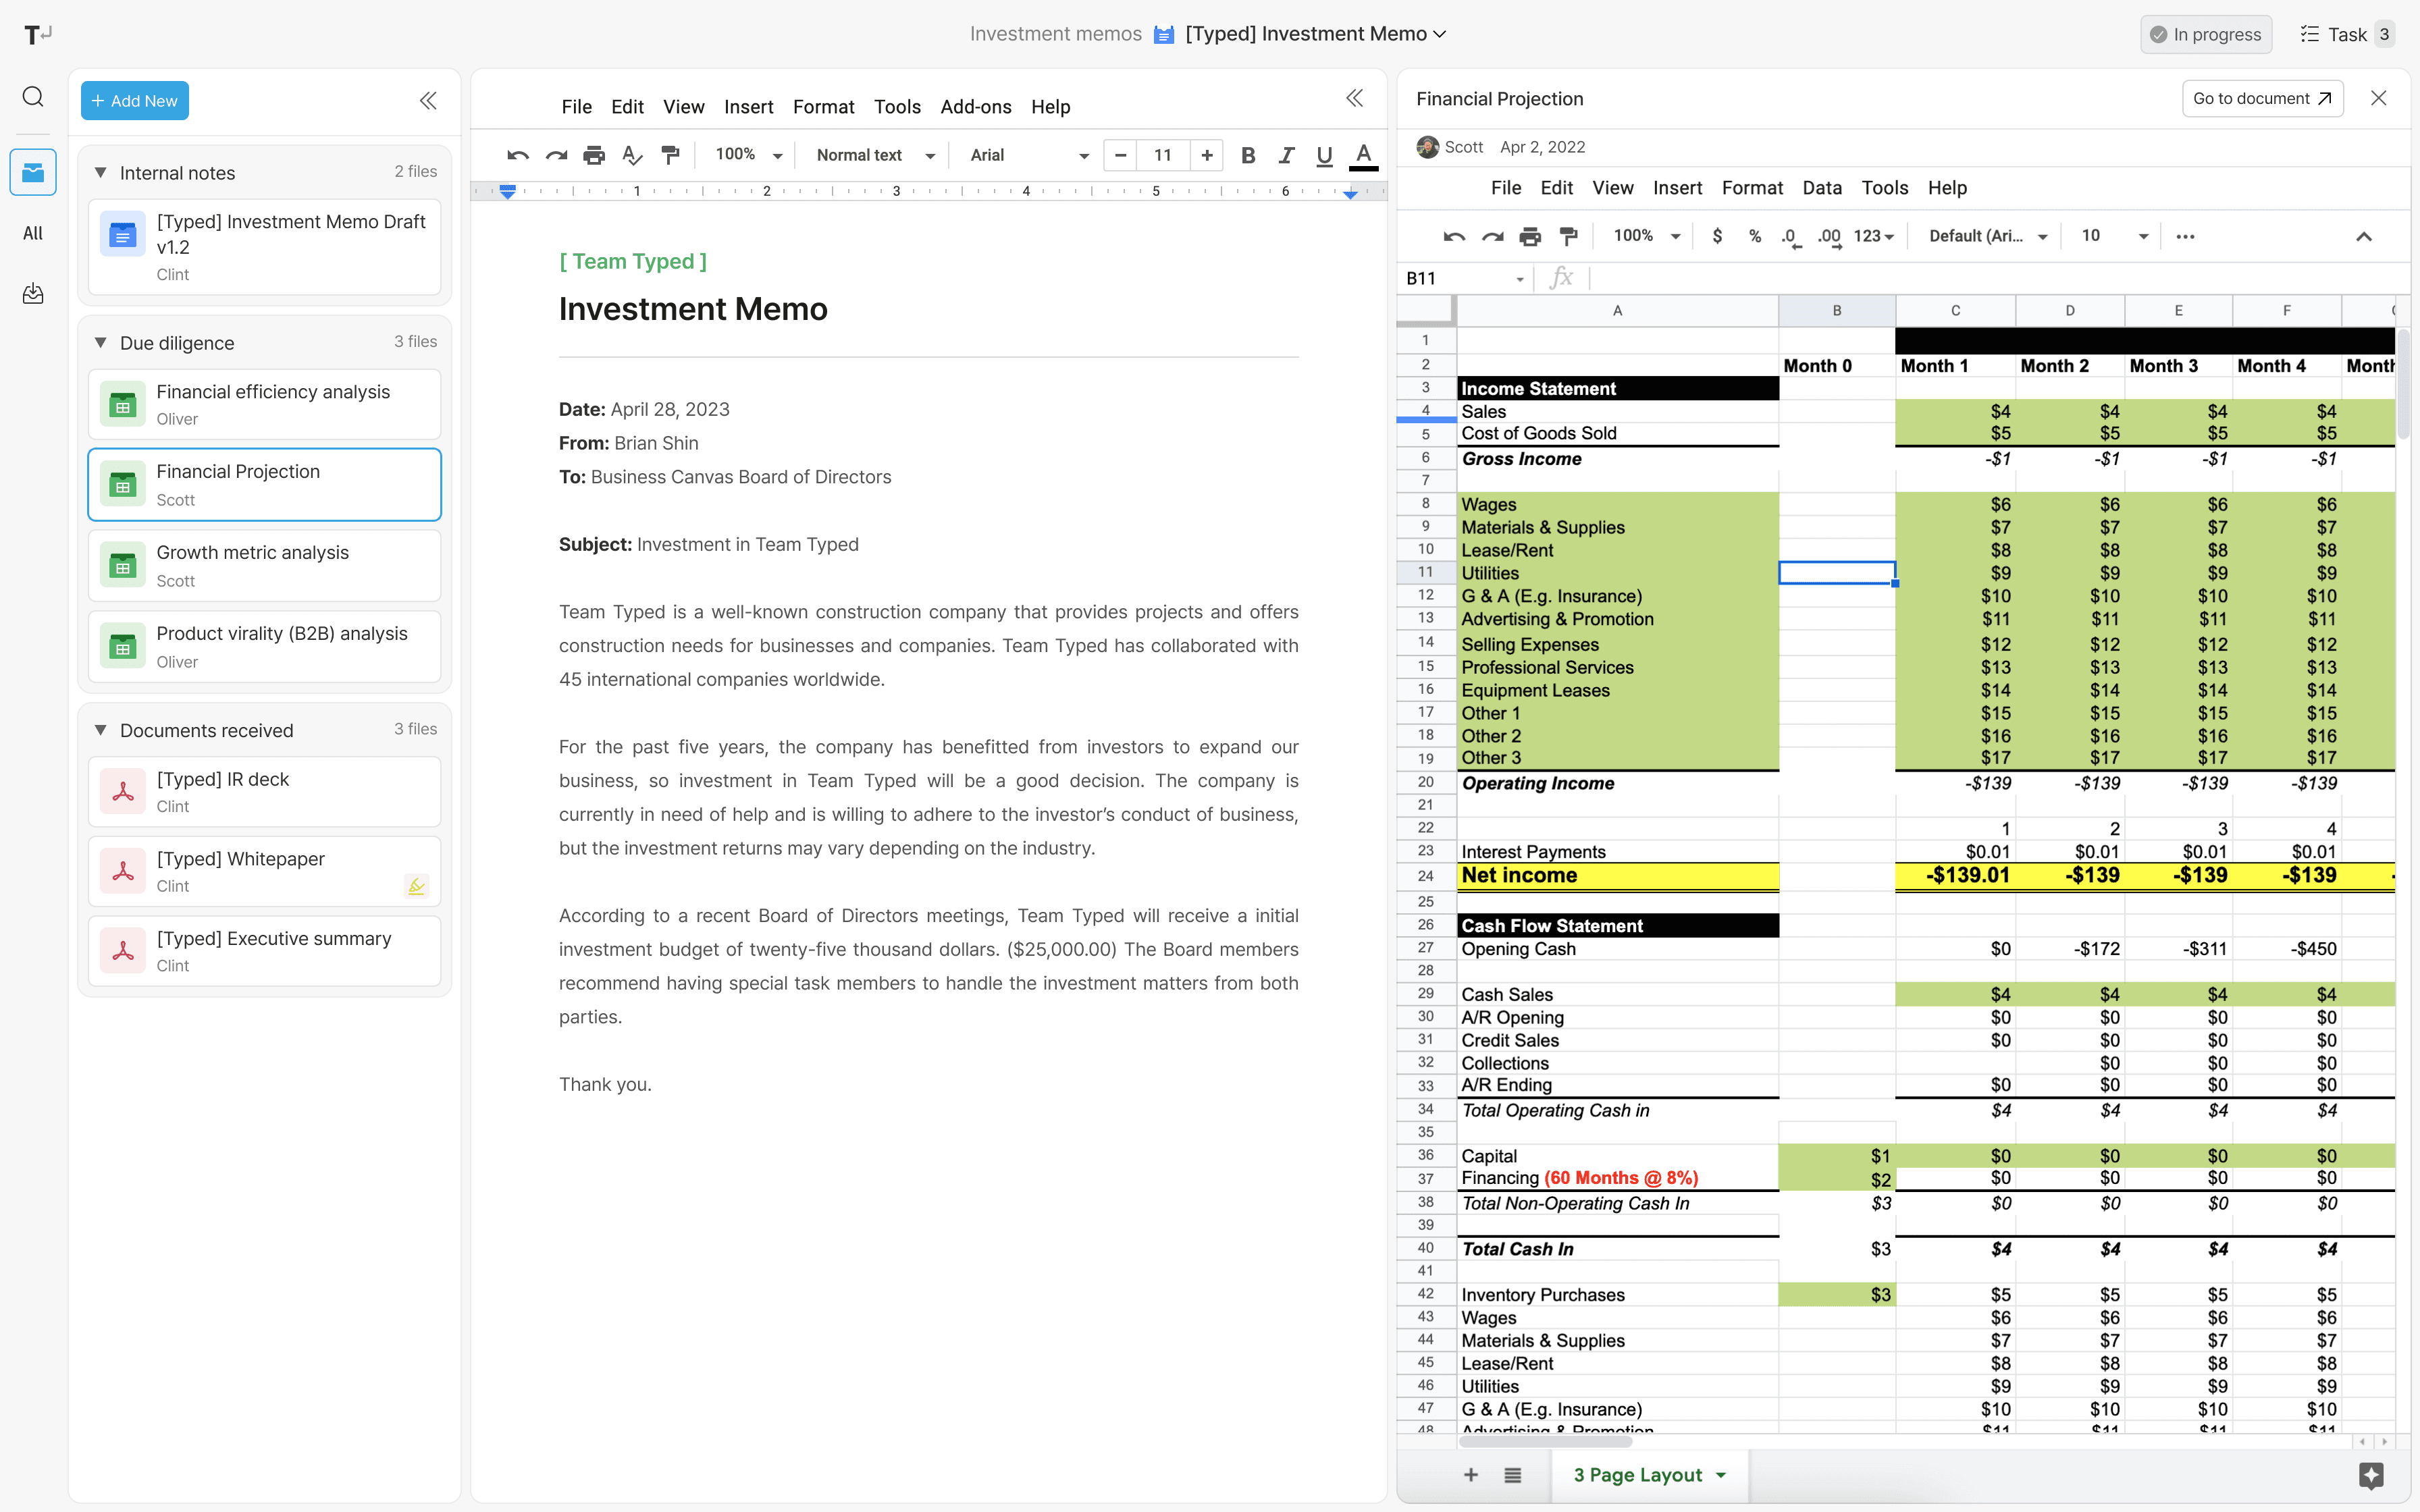The width and height of the screenshot is (2420, 1512).
Task: Print the Financial Projection spreadsheet
Action: pos(1530,236)
